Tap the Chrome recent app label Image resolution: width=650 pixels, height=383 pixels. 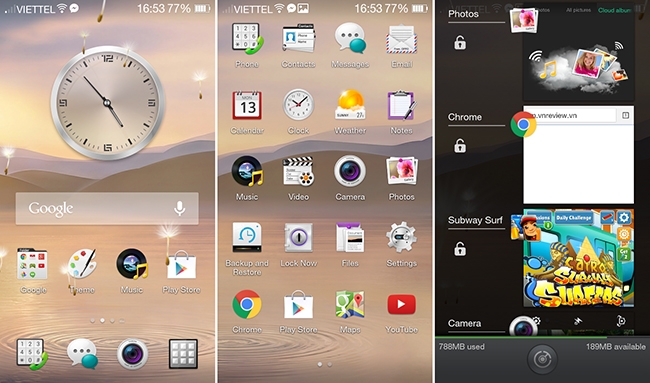pyautogui.click(x=465, y=117)
